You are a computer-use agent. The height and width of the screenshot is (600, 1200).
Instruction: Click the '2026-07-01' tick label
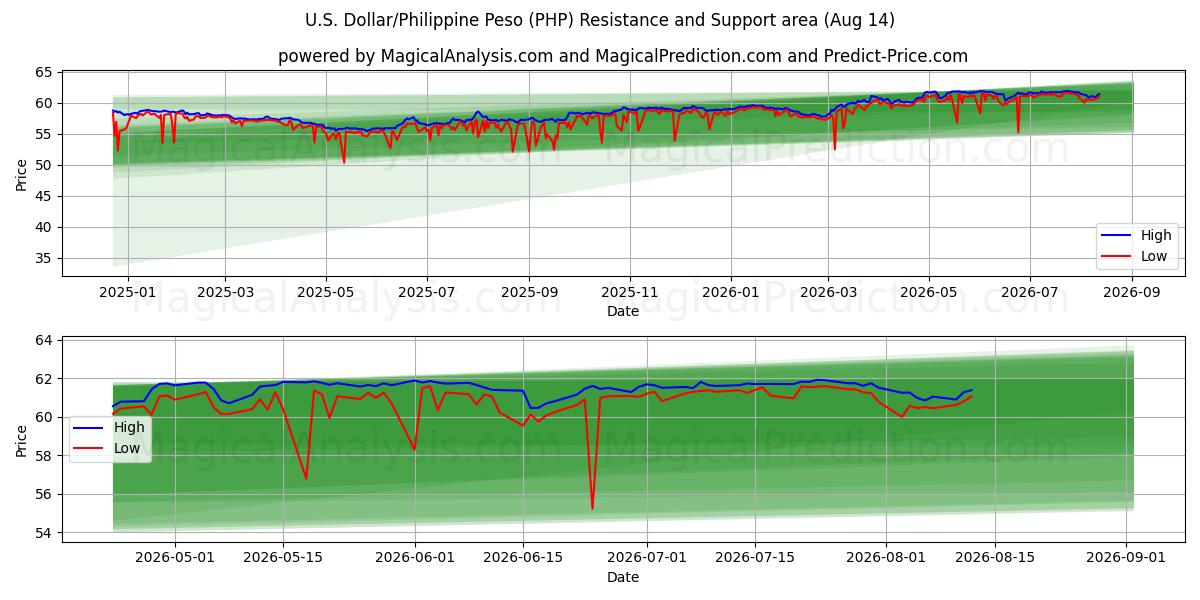coord(648,557)
